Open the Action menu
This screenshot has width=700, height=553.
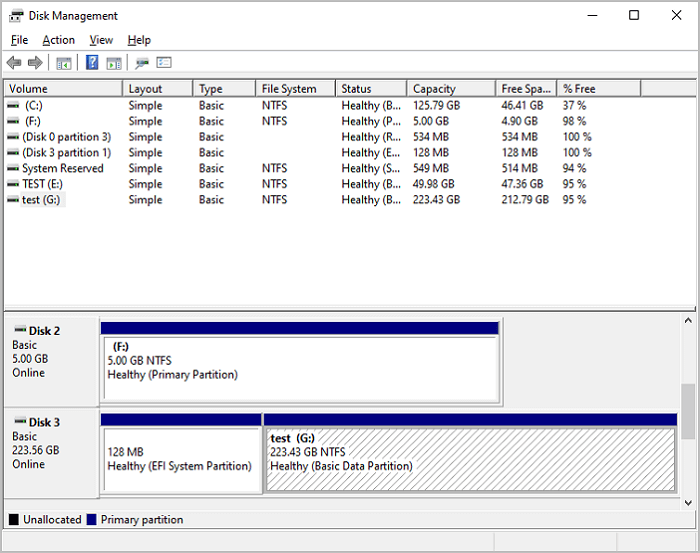click(58, 40)
